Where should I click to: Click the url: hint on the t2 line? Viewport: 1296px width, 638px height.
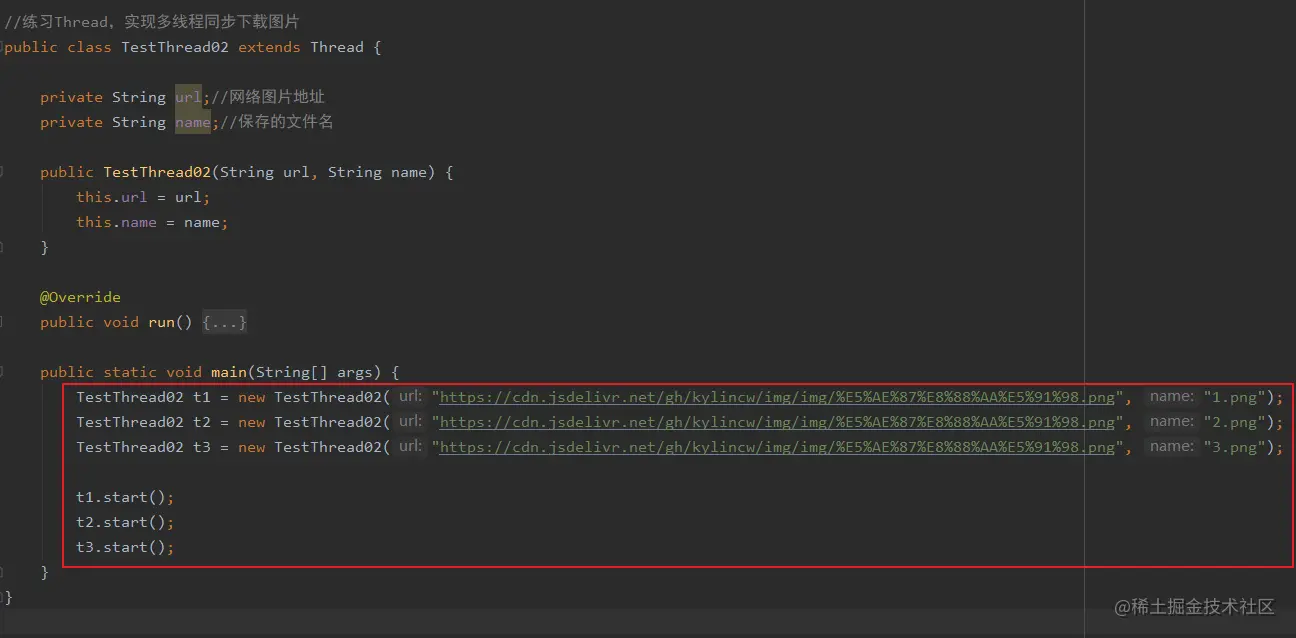pyautogui.click(x=410, y=421)
